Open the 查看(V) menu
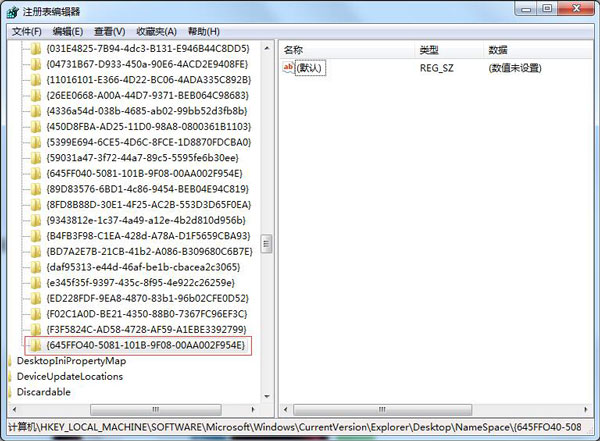Viewport: 600px width, 441px height. pos(109,31)
